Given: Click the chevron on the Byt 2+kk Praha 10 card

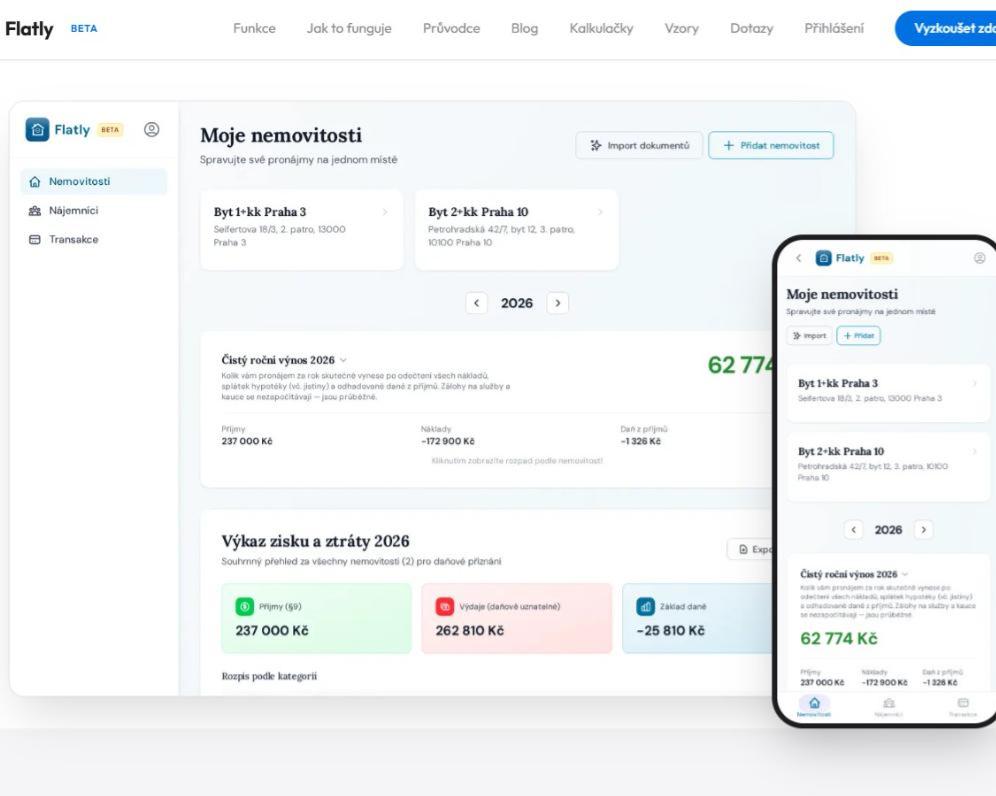Looking at the screenshot, I should (600, 212).
